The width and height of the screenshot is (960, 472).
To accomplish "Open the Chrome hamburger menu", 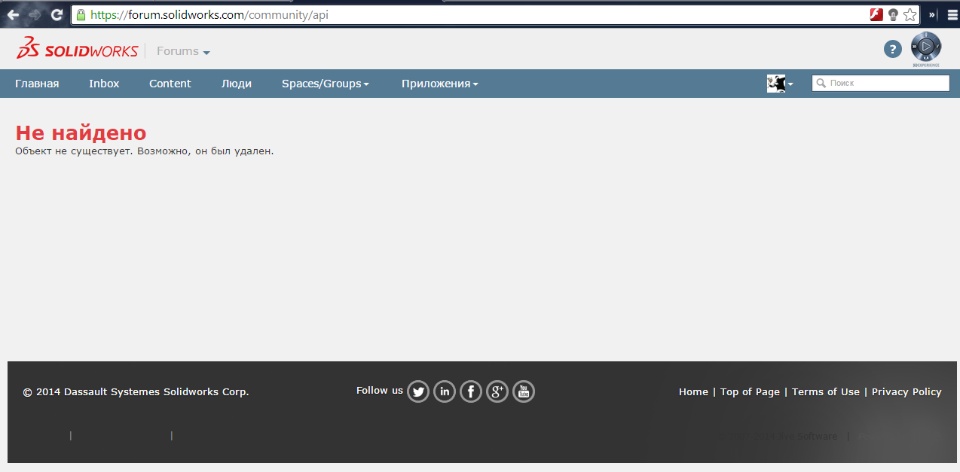I will tap(952, 15).
